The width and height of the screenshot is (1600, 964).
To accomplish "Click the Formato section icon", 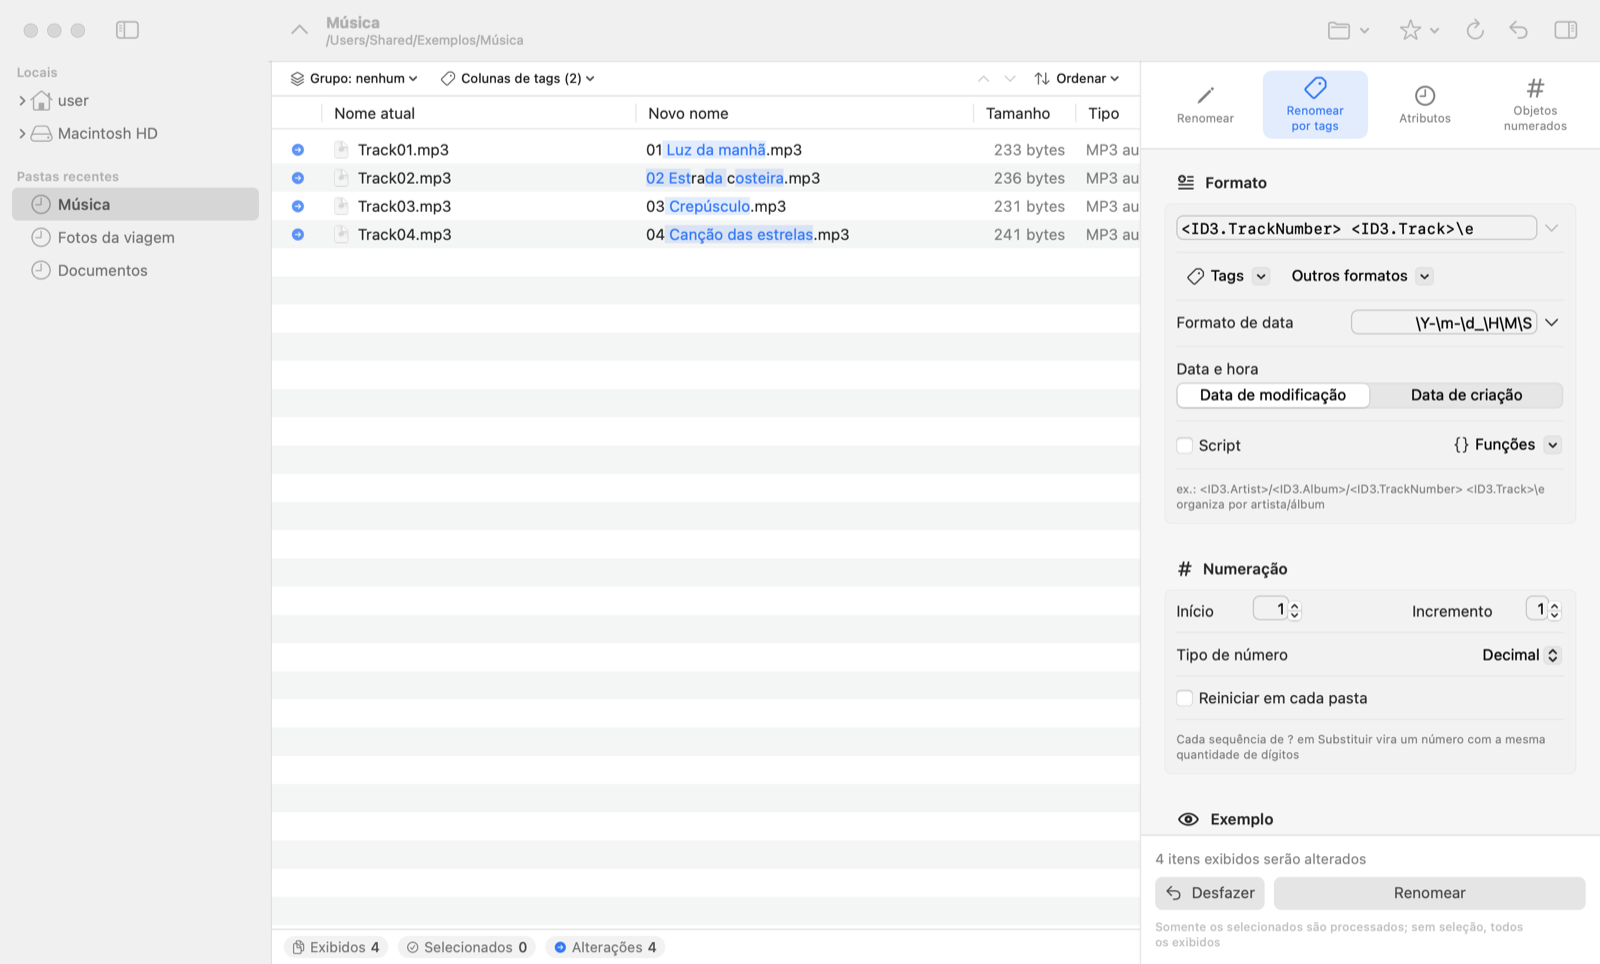I will [1186, 182].
